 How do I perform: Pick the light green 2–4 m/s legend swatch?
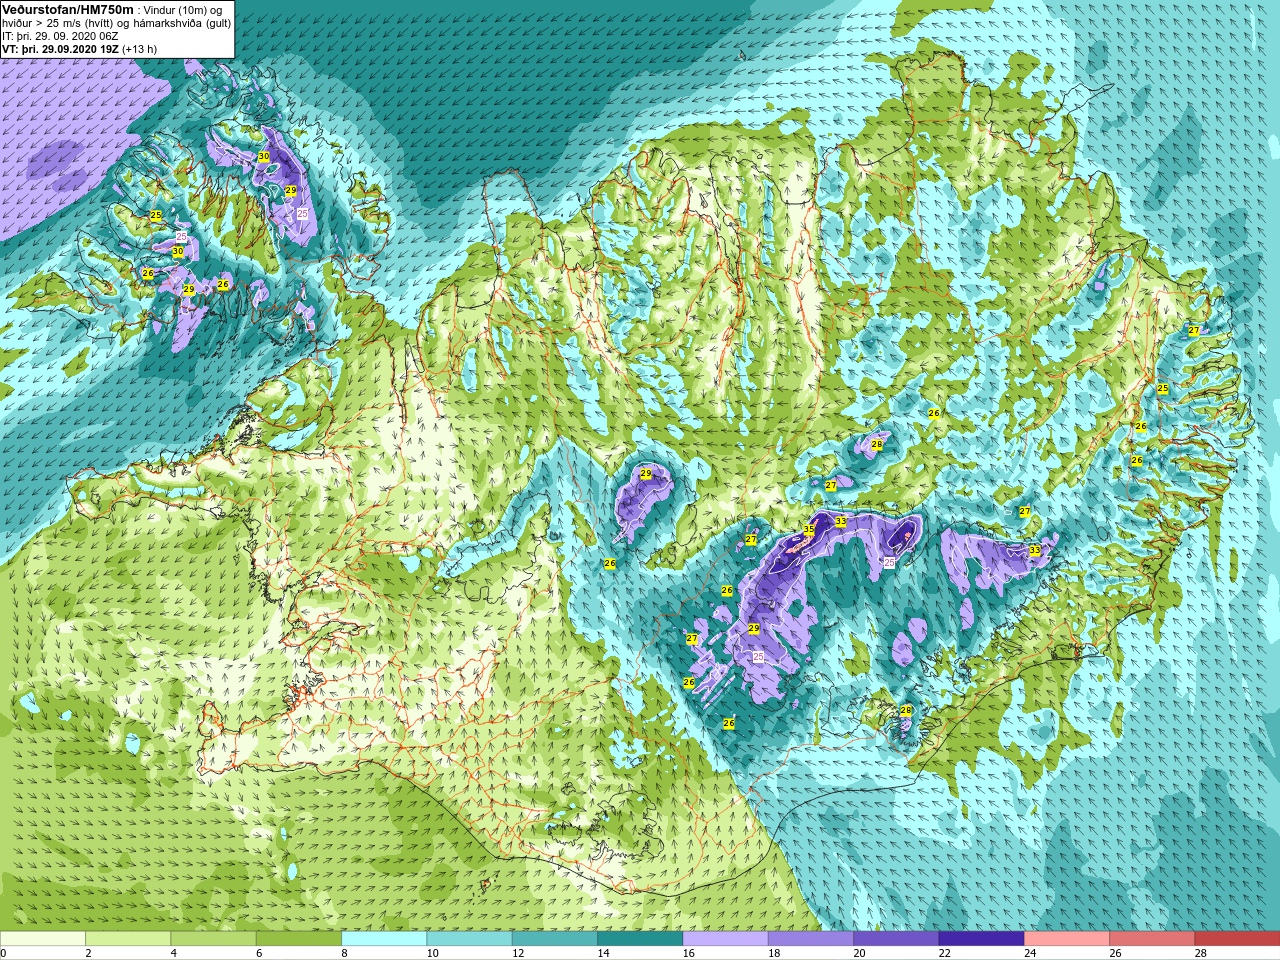(x=128, y=939)
